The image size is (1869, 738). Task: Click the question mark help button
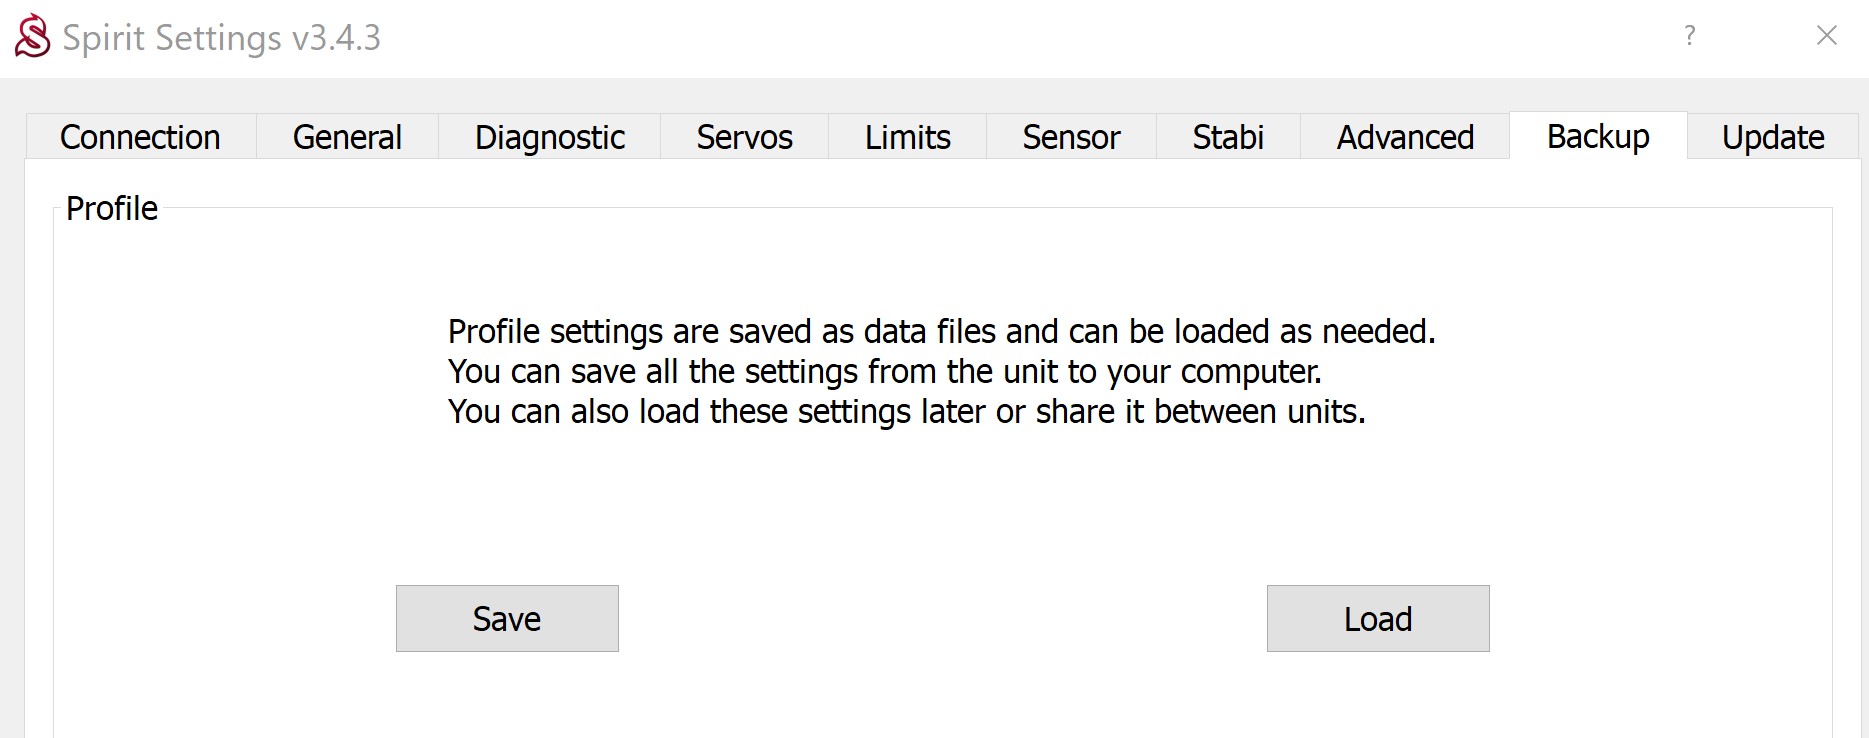[x=1689, y=36]
